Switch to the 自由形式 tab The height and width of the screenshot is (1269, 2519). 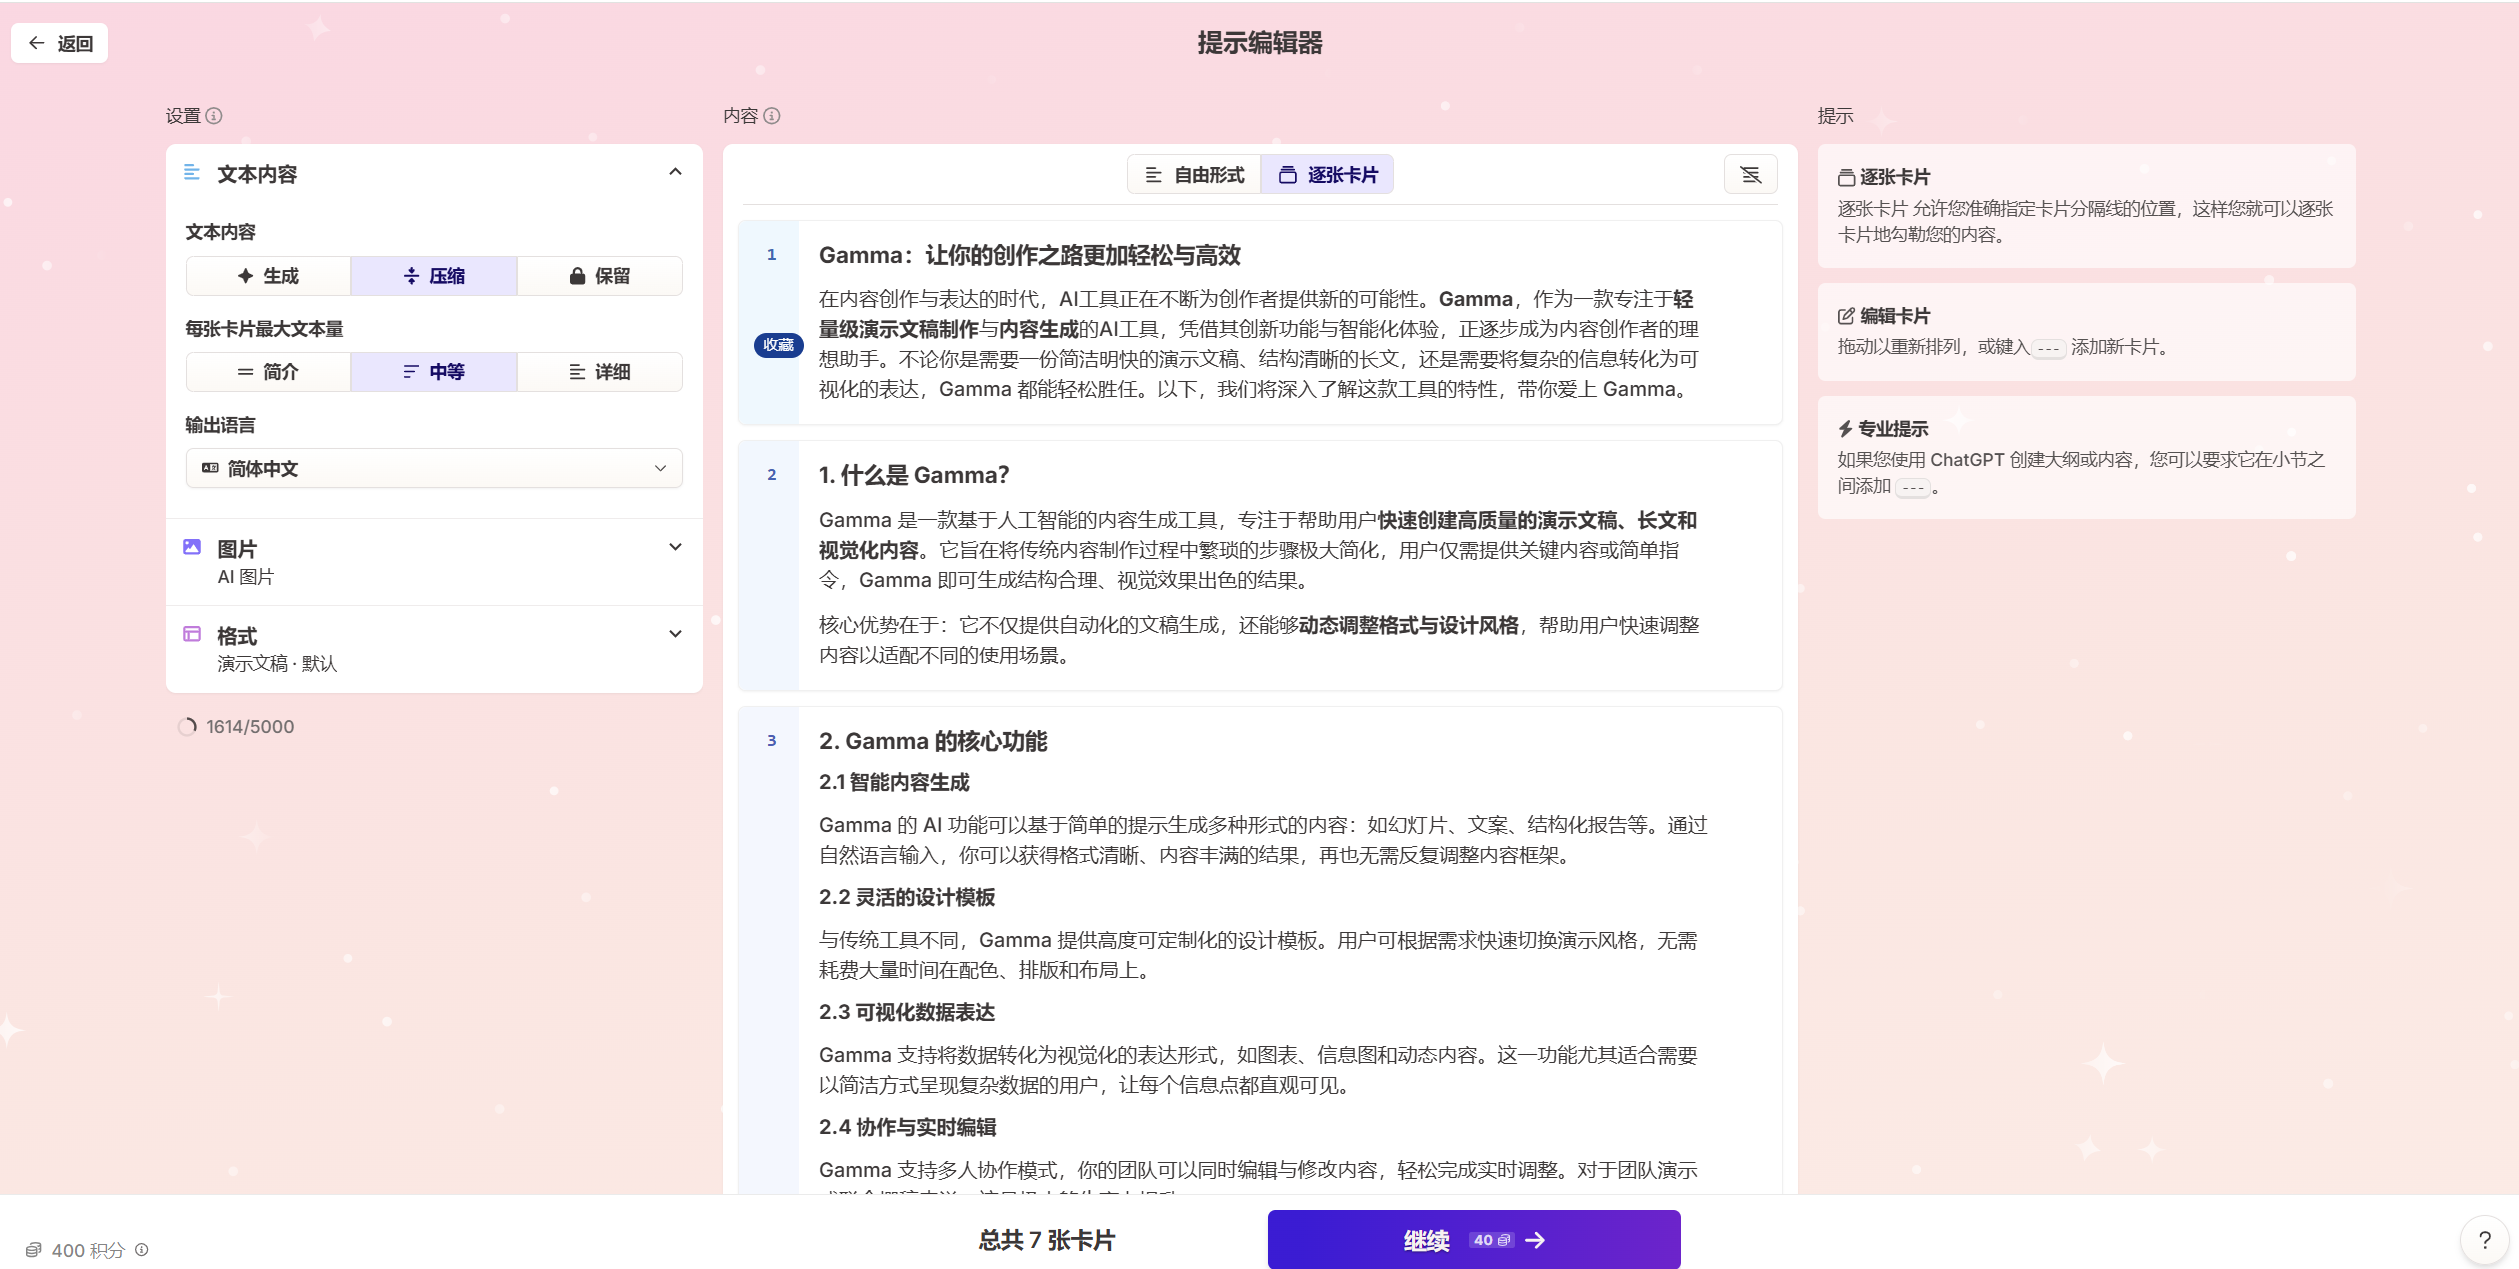(x=1194, y=175)
